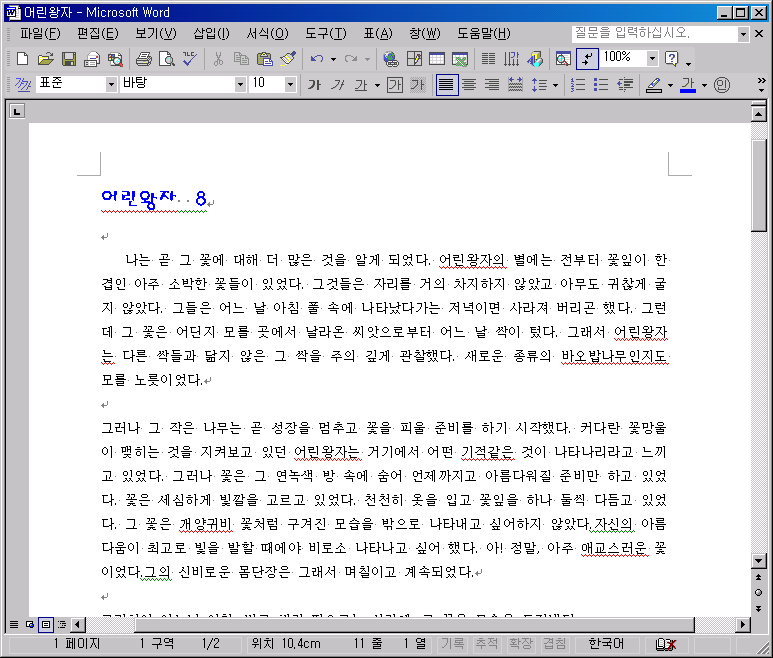773x658 pixels.
Task: Switch to Outline view button
Action: coord(62,624)
